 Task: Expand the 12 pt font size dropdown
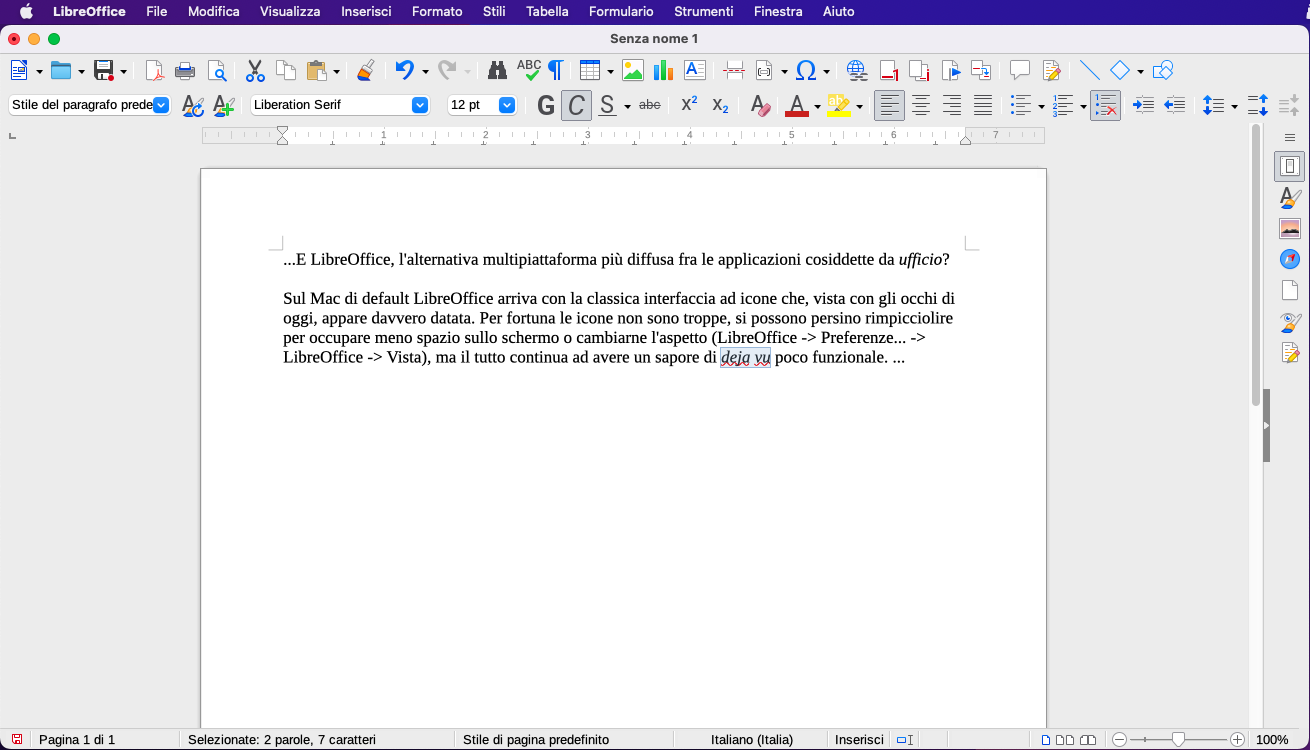pyautogui.click(x=507, y=105)
